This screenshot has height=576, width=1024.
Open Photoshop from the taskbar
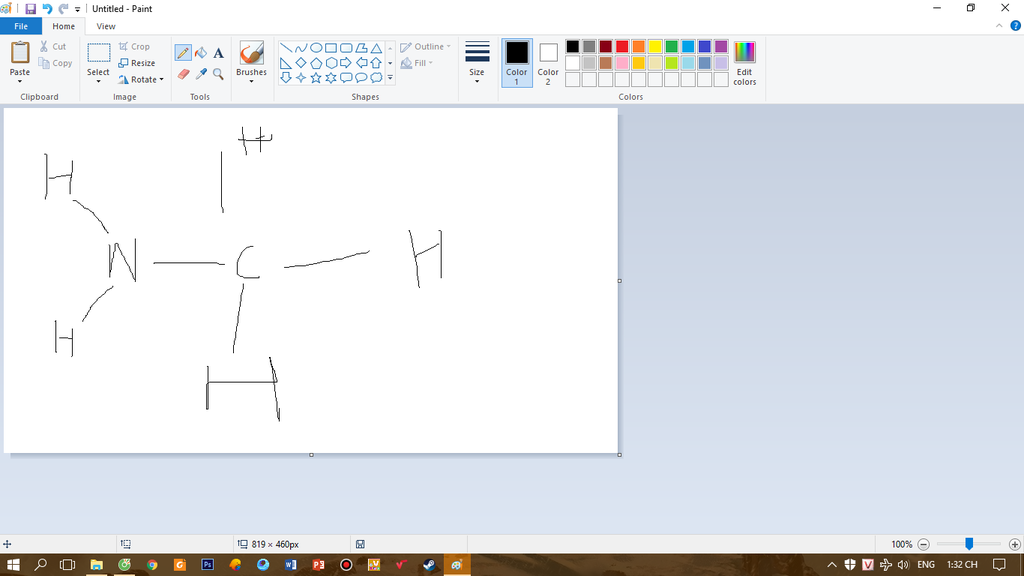coord(208,565)
